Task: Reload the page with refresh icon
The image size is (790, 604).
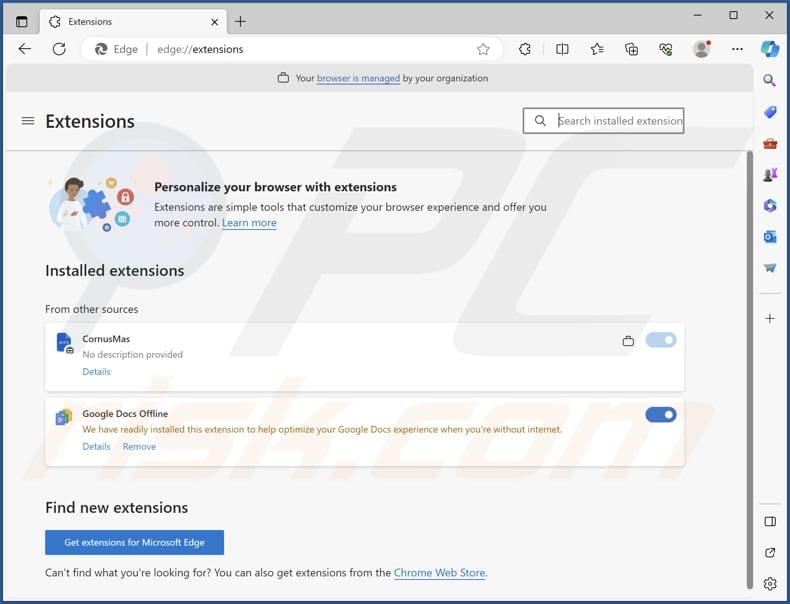Action: click(x=59, y=49)
